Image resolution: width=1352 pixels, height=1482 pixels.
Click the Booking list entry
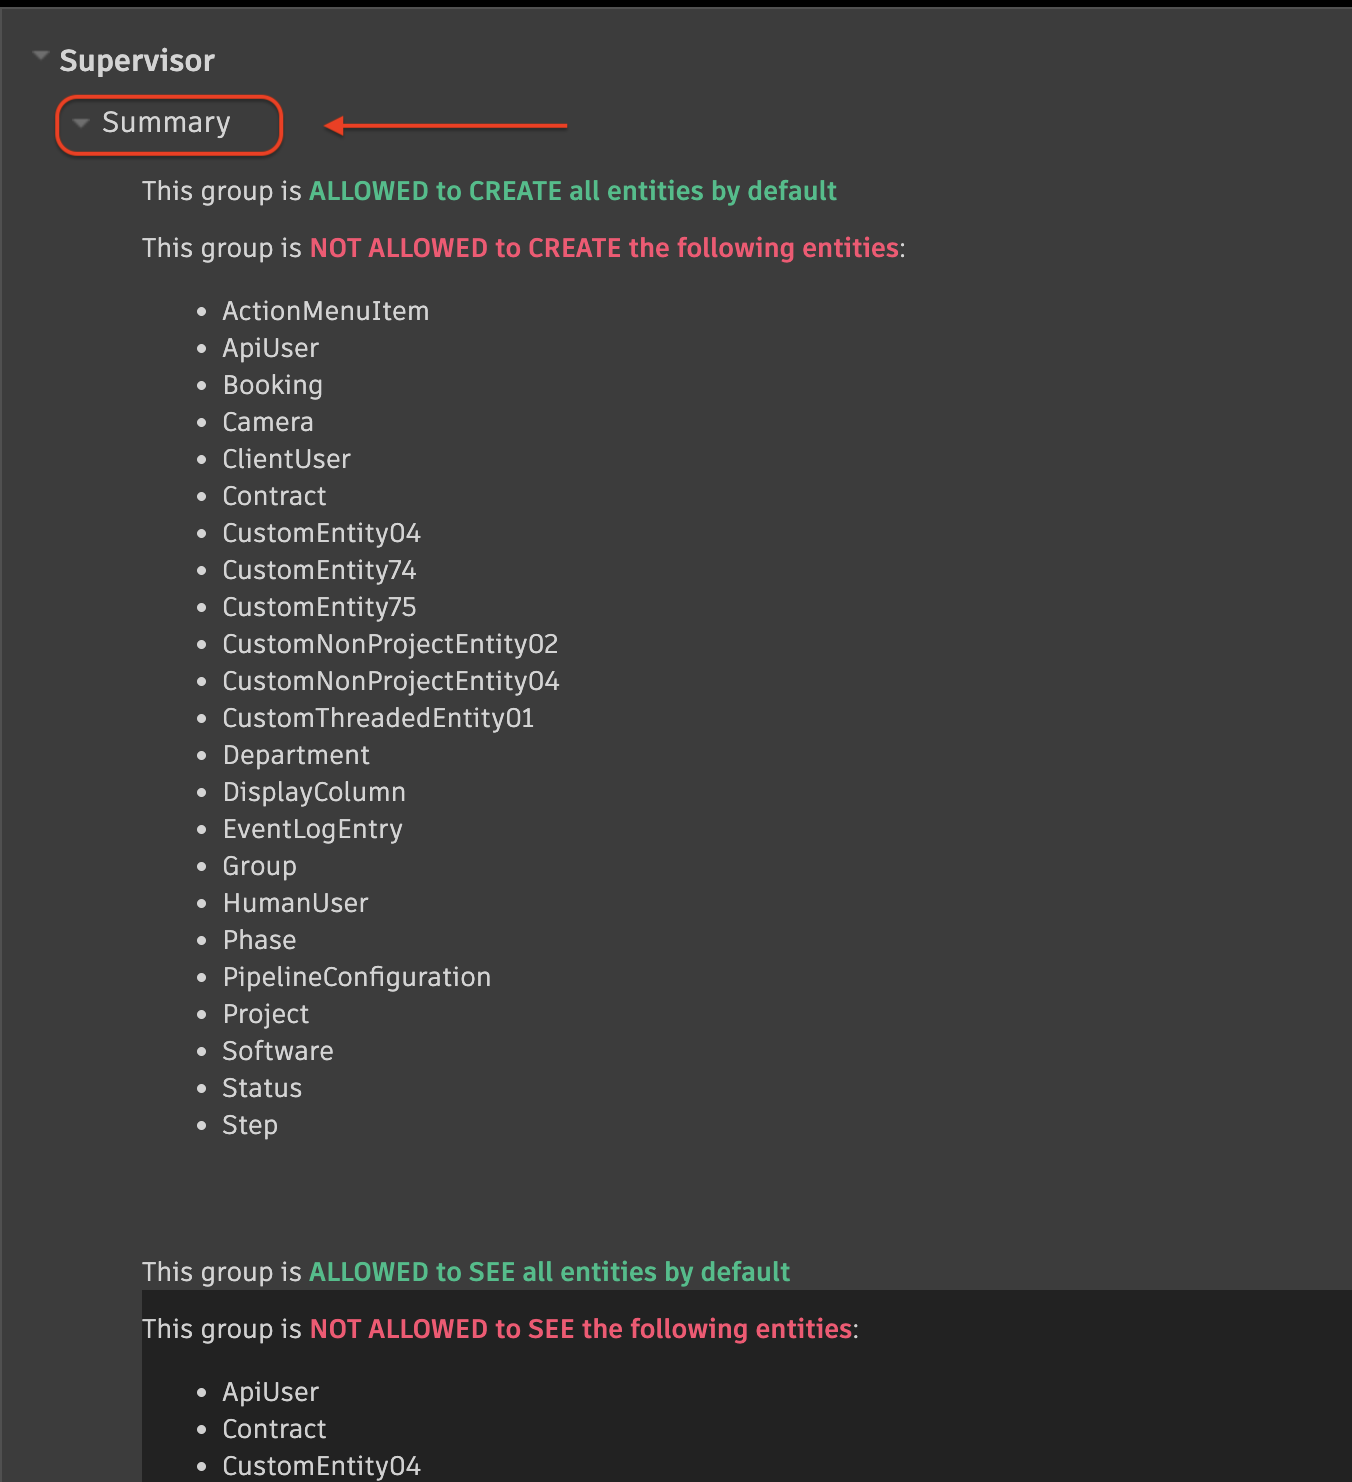pyautogui.click(x=272, y=385)
